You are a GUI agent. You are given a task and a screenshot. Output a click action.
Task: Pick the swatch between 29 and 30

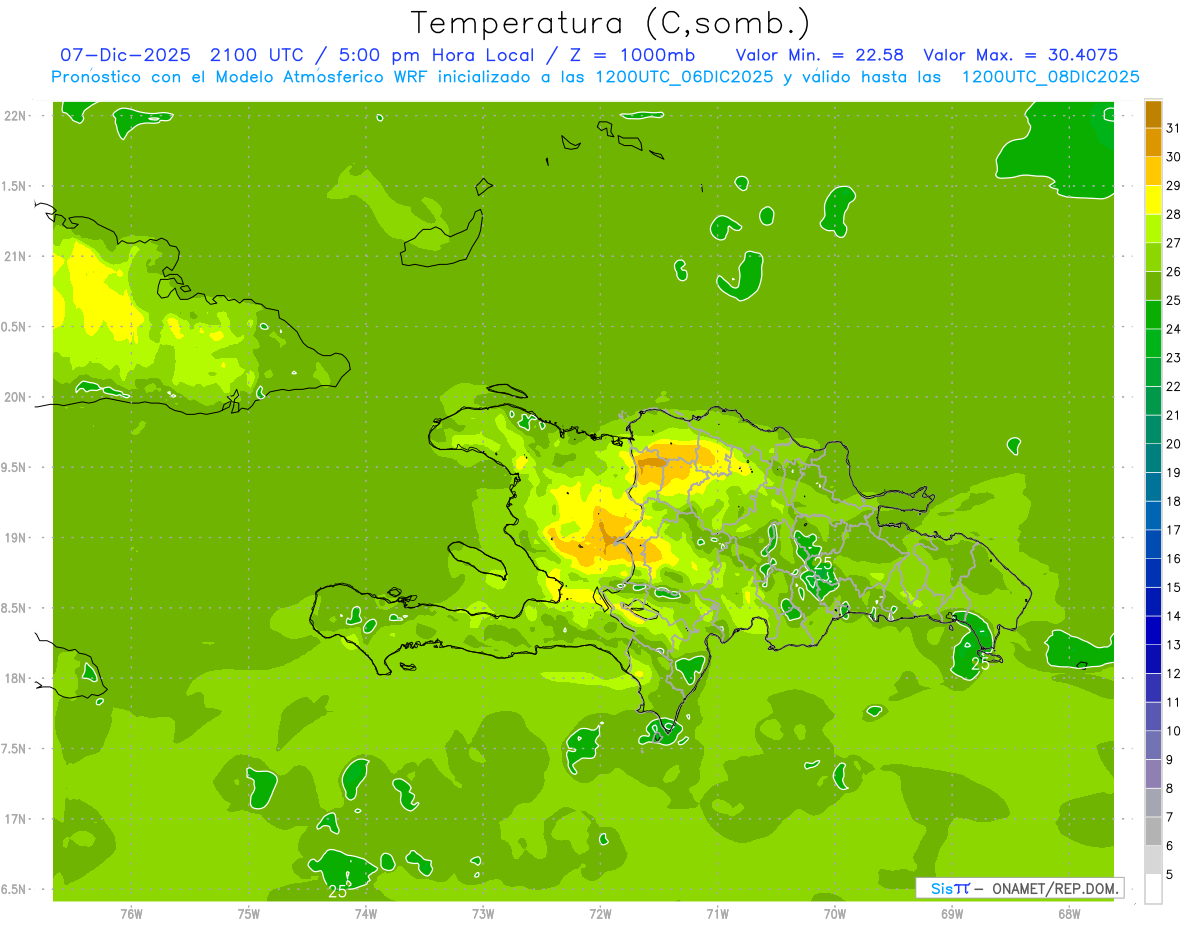click(1154, 171)
